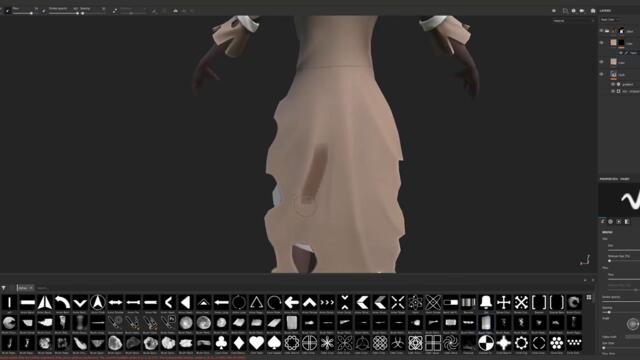The image size is (640, 360).
Task: Click the top-left brush size slider
Action: tap(24, 13)
